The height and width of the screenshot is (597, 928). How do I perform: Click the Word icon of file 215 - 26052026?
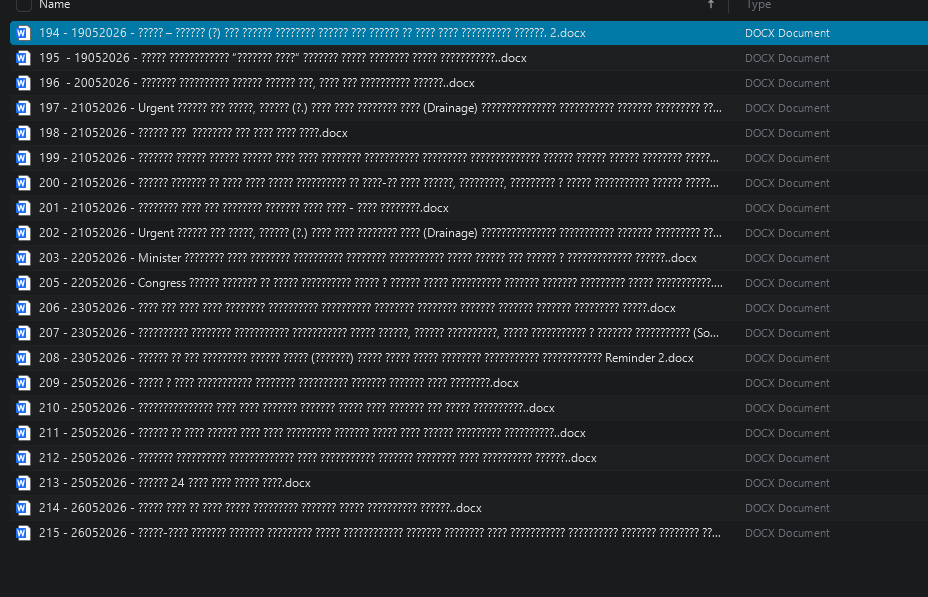pos(23,533)
